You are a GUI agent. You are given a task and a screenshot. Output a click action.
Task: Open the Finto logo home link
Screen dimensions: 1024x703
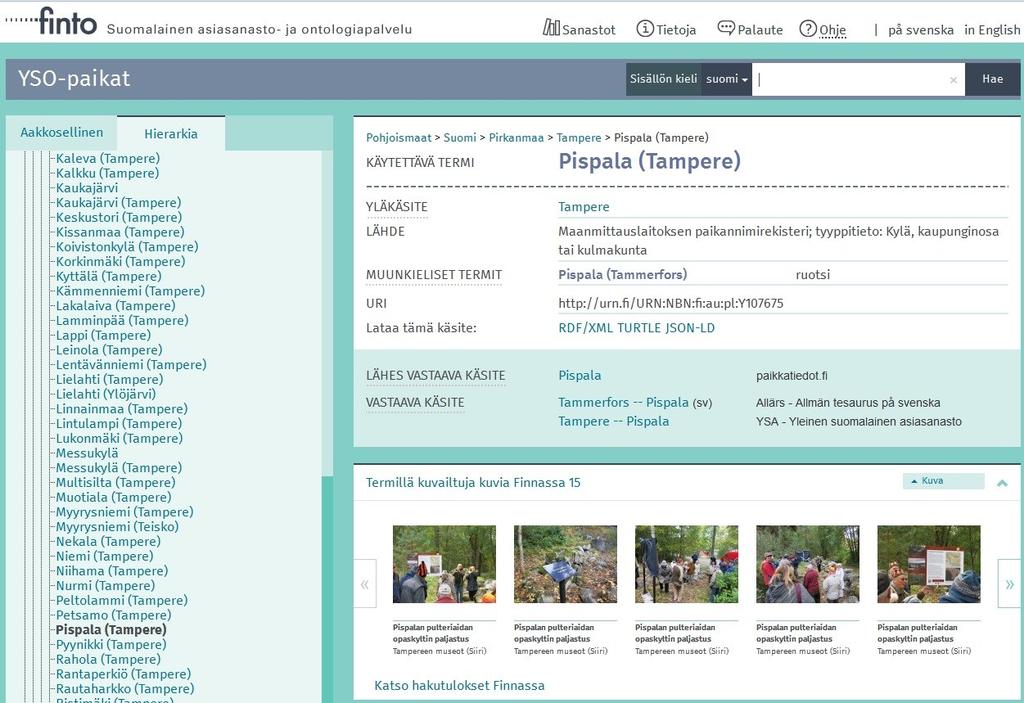pyautogui.click(x=52, y=22)
